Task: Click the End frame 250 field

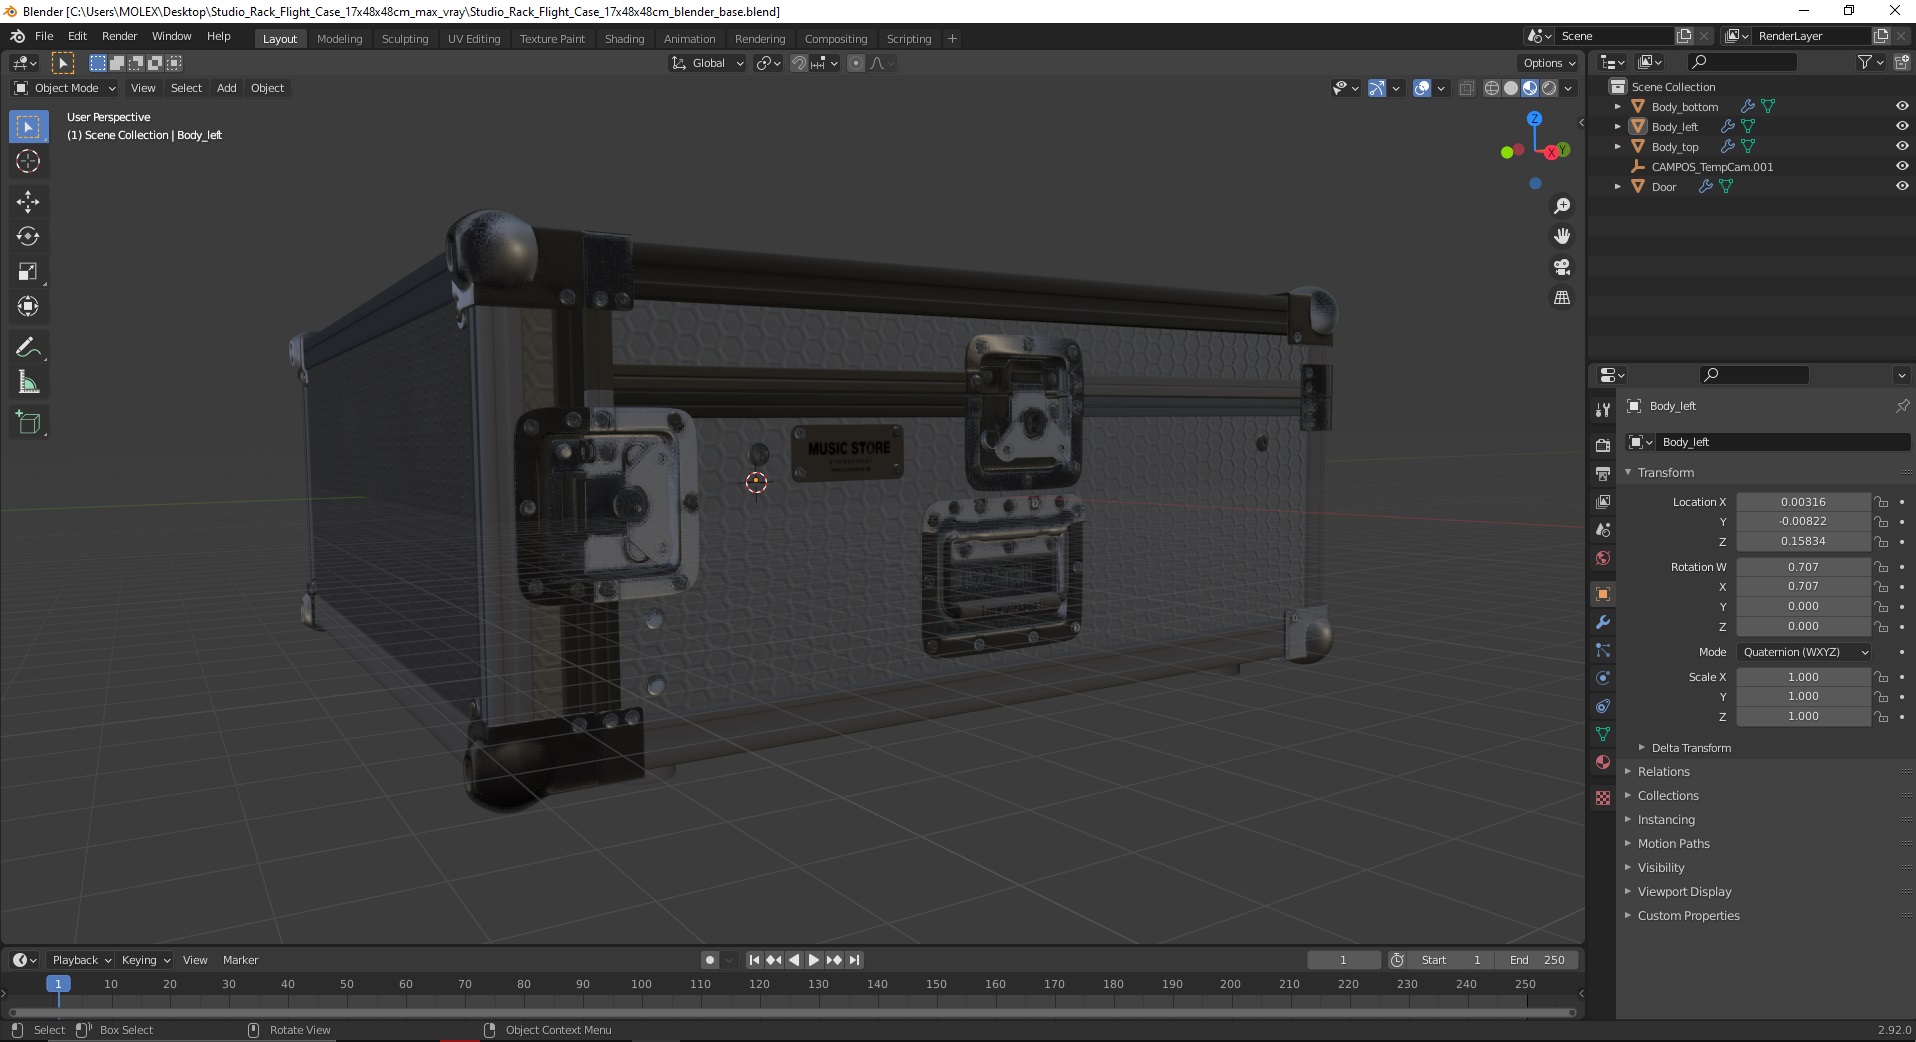Action: point(1537,960)
